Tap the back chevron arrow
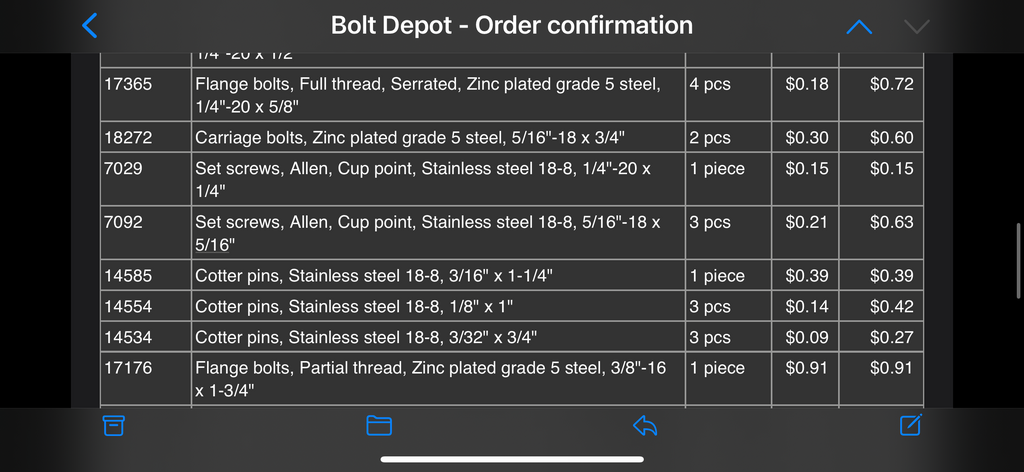This screenshot has height=472, width=1024. coord(90,25)
